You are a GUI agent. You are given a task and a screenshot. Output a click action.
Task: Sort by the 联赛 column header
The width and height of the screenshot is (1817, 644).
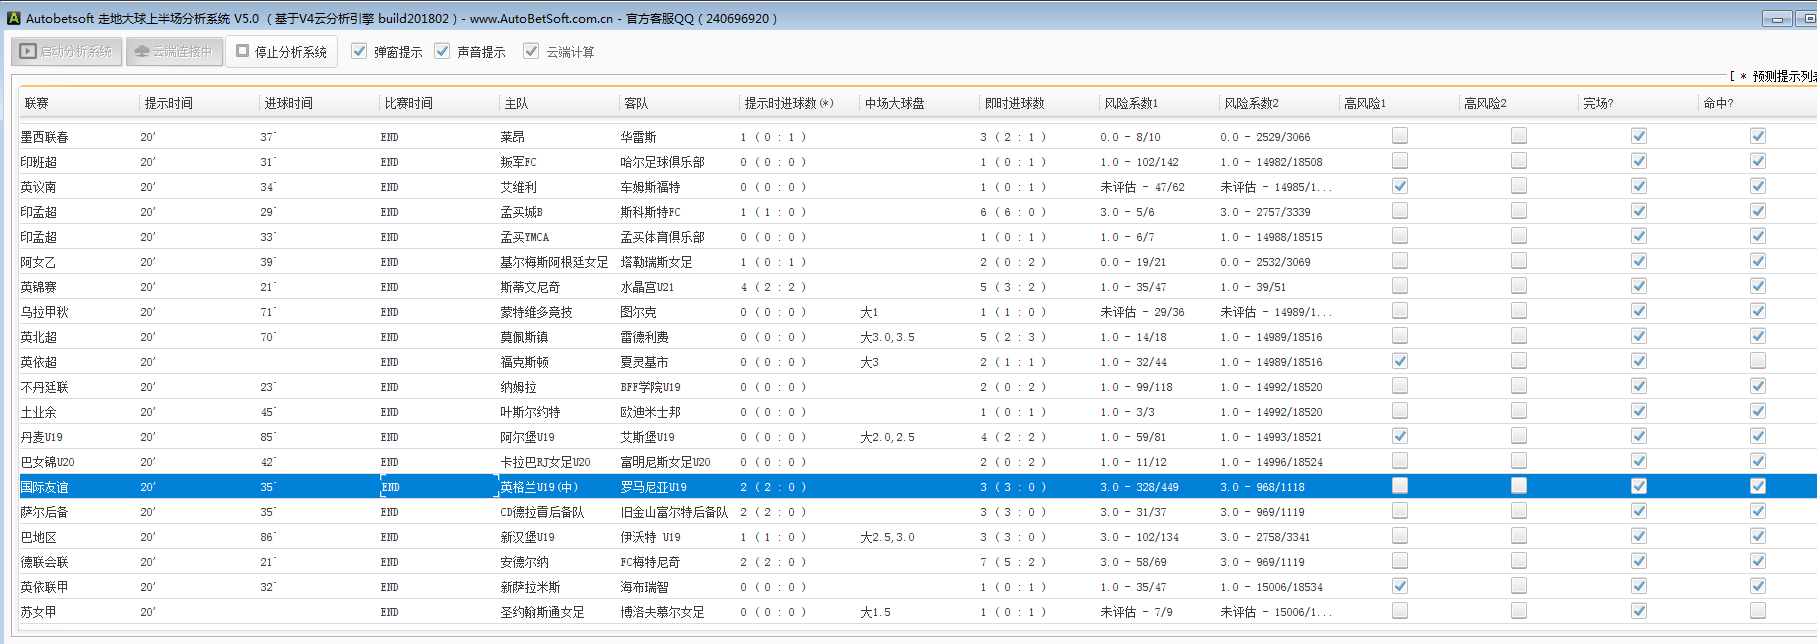click(37, 103)
